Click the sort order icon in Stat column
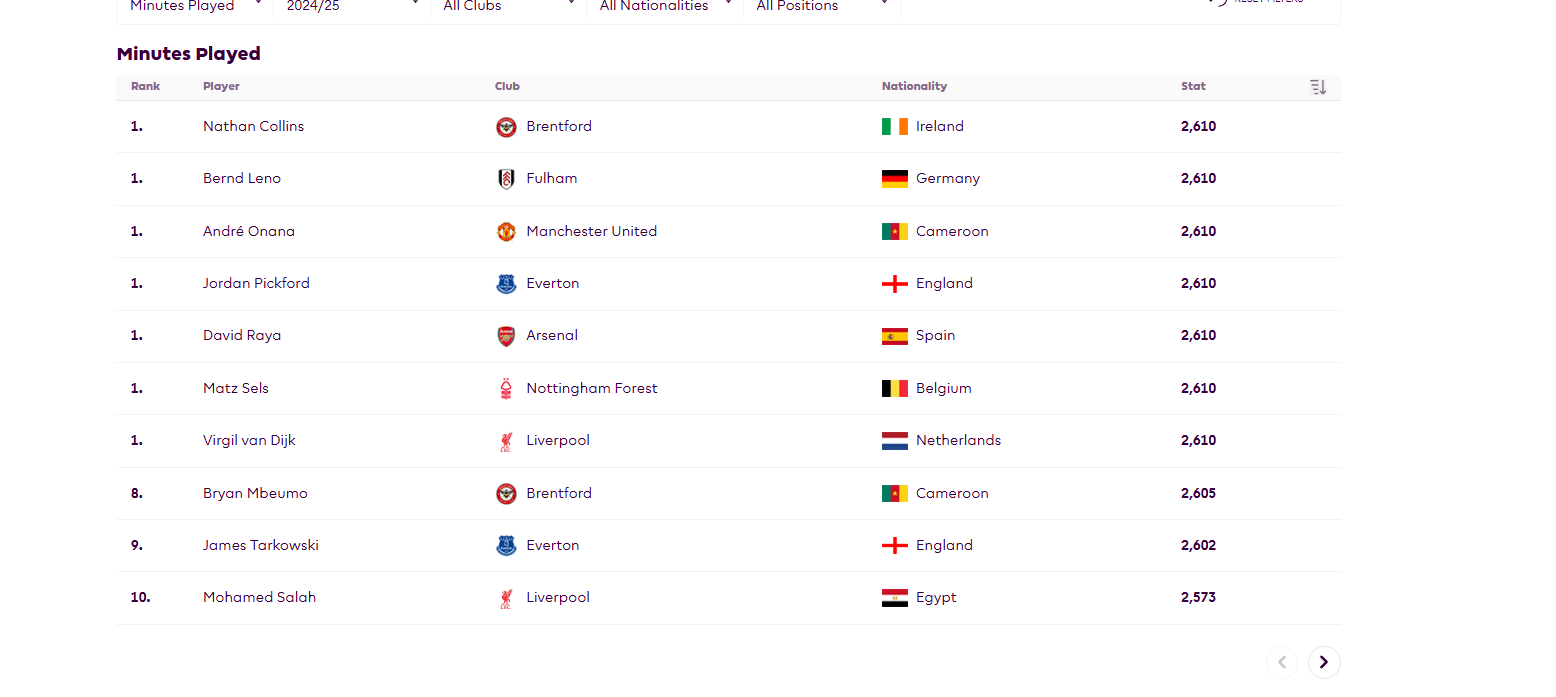The width and height of the screenshot is (1556, 697). (x=1318, y=87)
